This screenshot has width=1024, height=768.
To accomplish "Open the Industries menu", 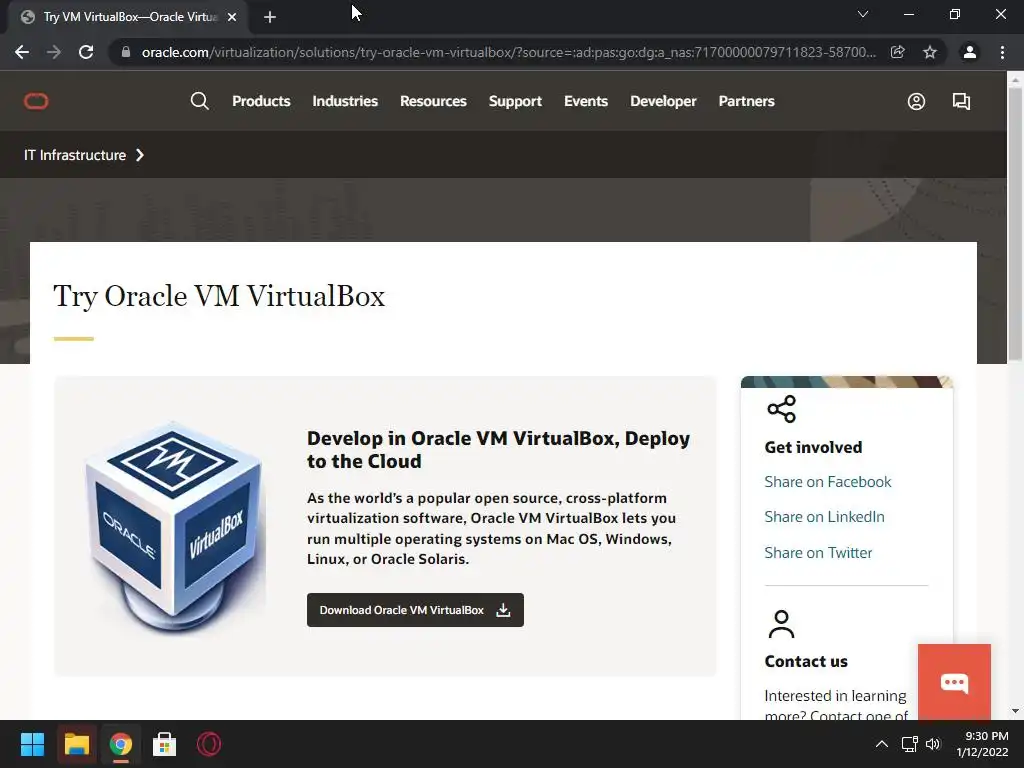I will click(345, 101).
